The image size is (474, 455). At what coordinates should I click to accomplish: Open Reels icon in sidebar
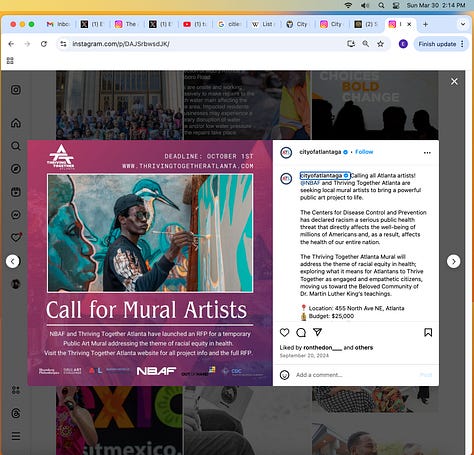click(x=16, y=192)
